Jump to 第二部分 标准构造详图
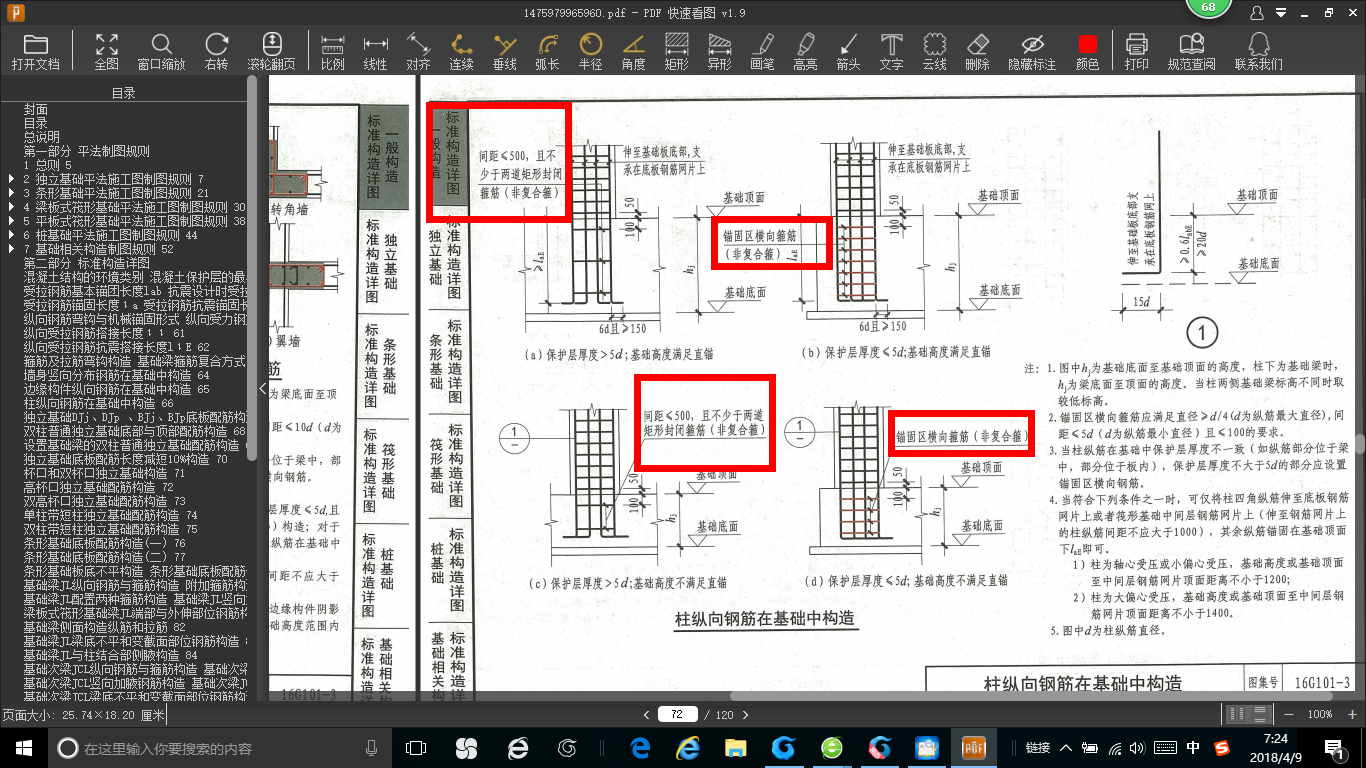This screenshot has width=1366, height=768. [x=86, y=263]
